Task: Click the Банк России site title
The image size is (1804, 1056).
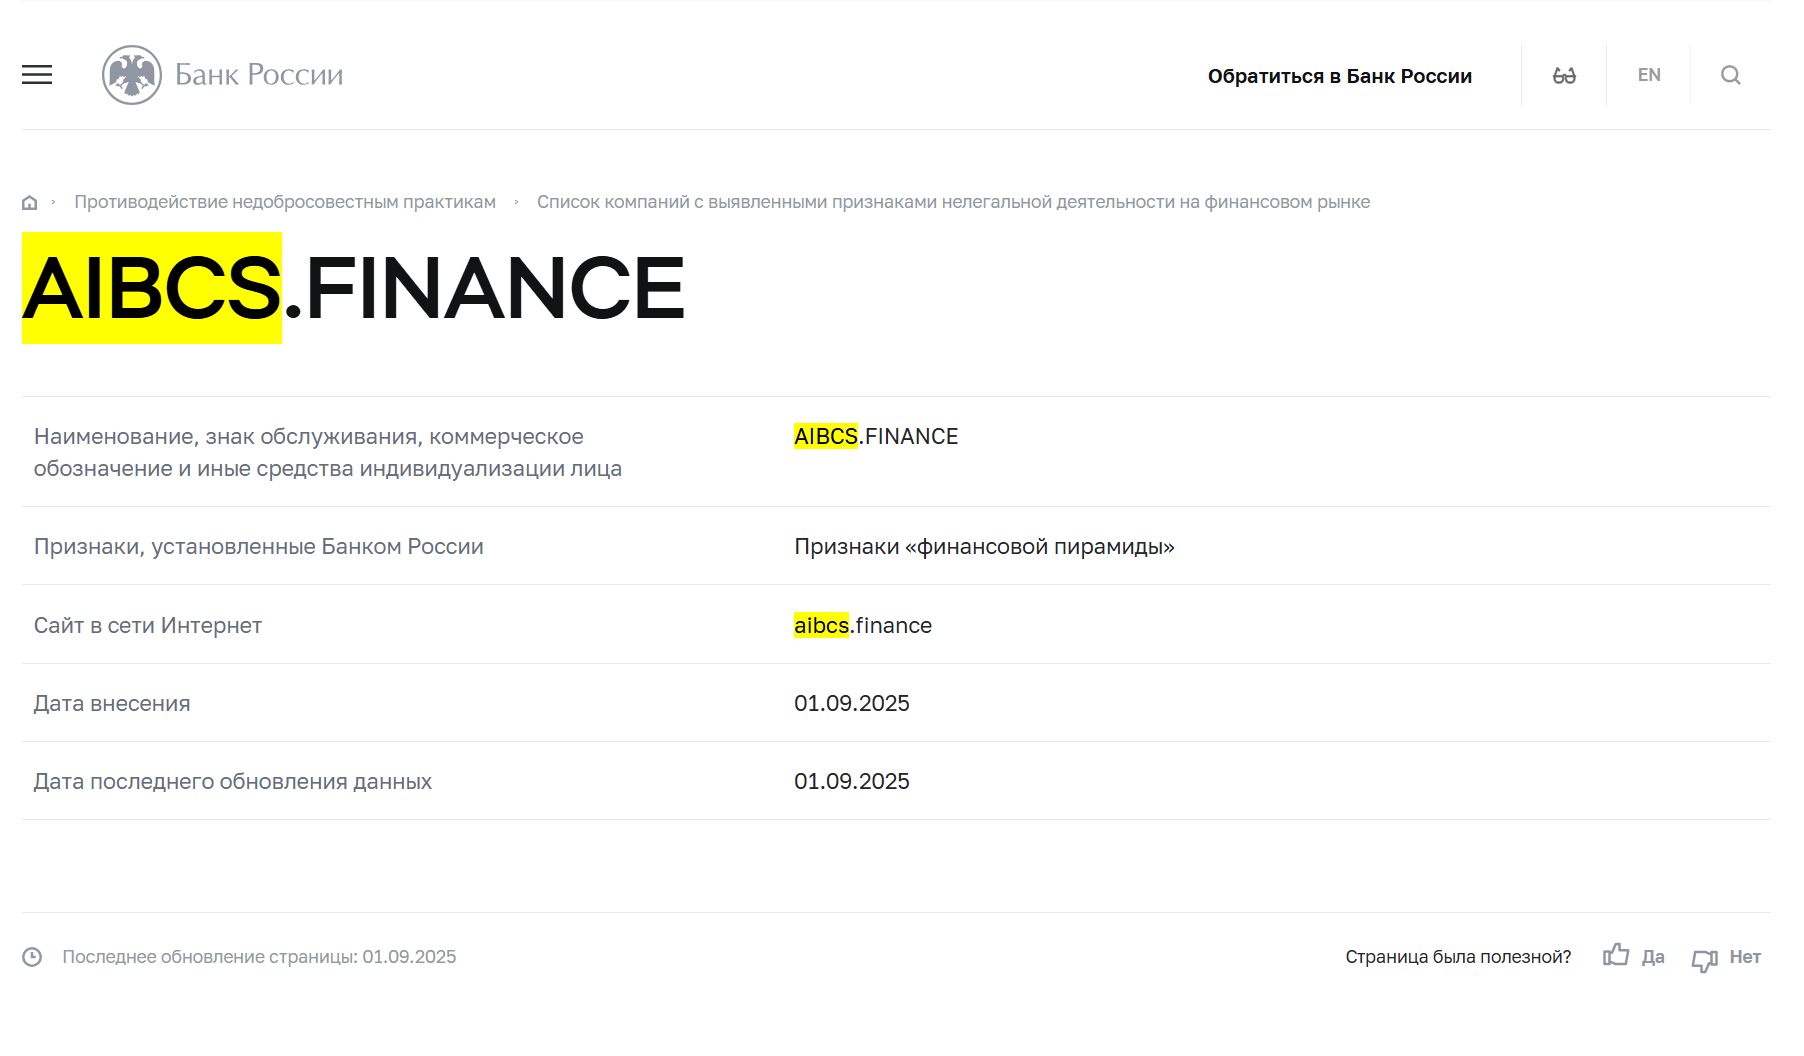Action: [259, 75]
